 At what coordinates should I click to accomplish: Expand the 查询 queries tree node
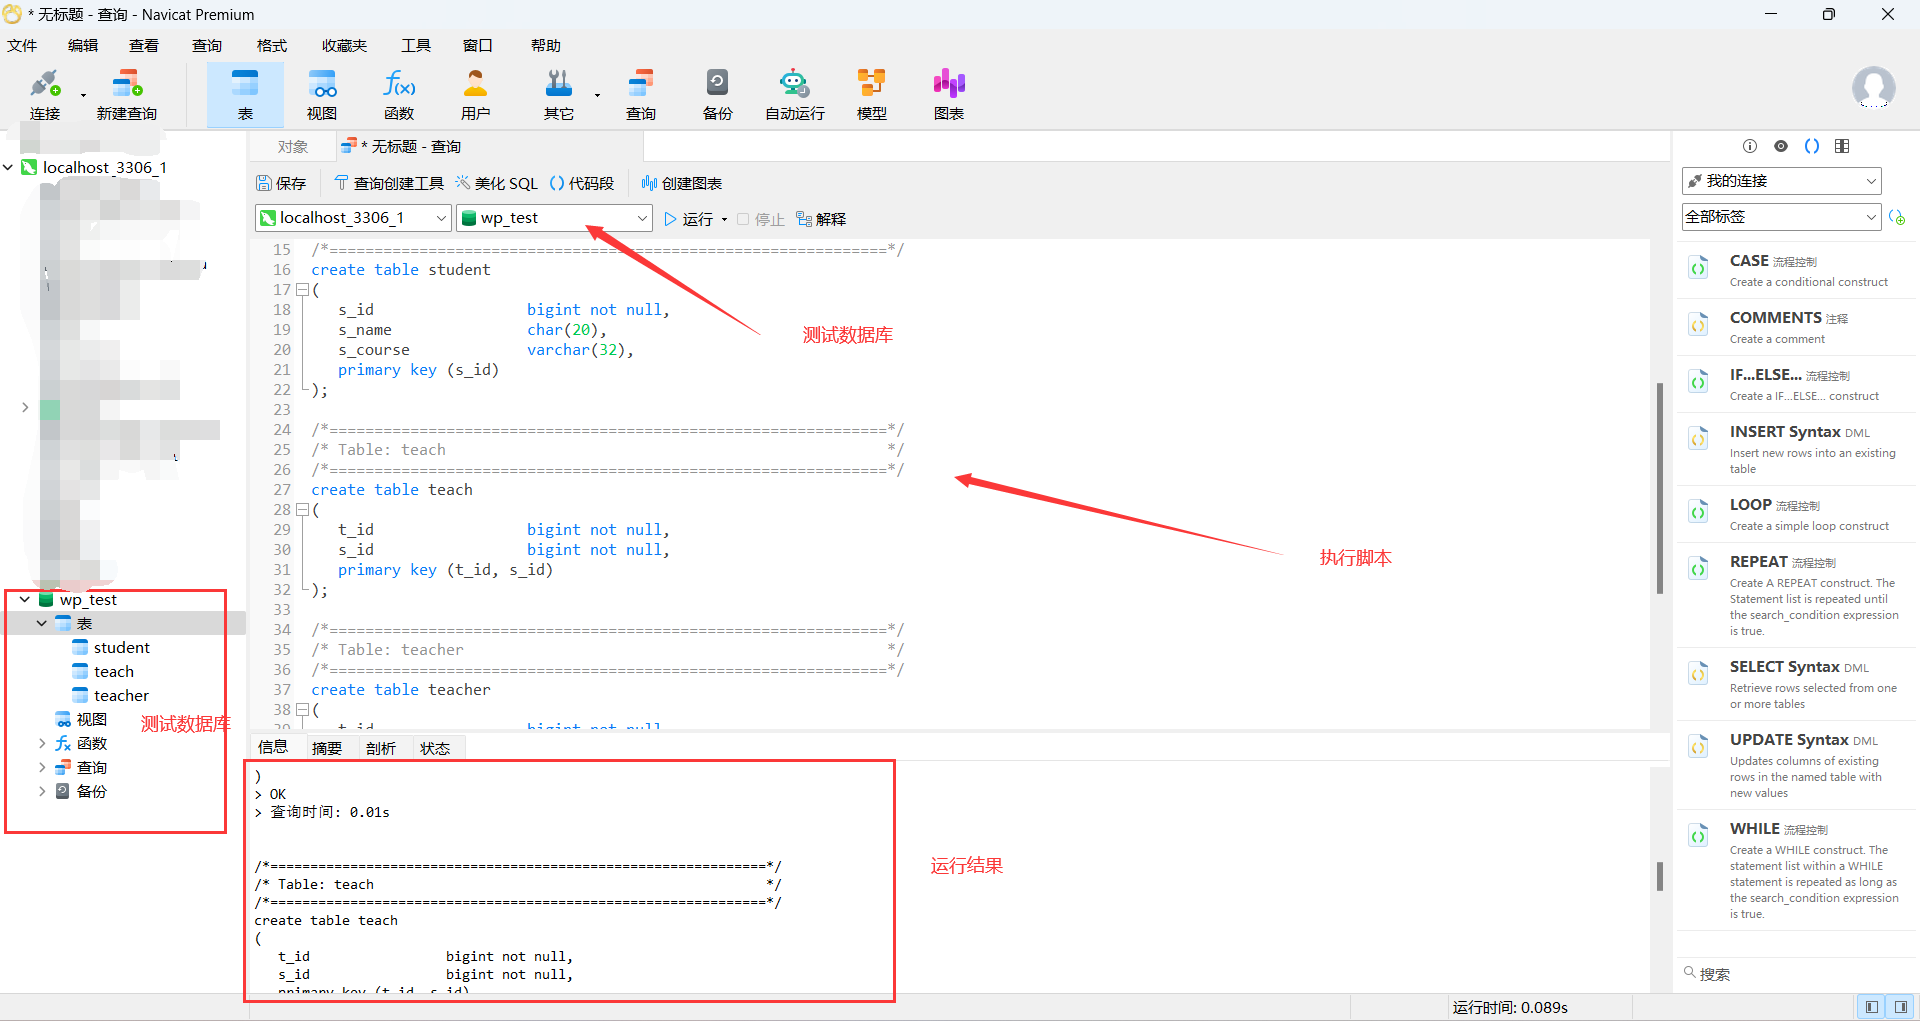tap(42, 768)
